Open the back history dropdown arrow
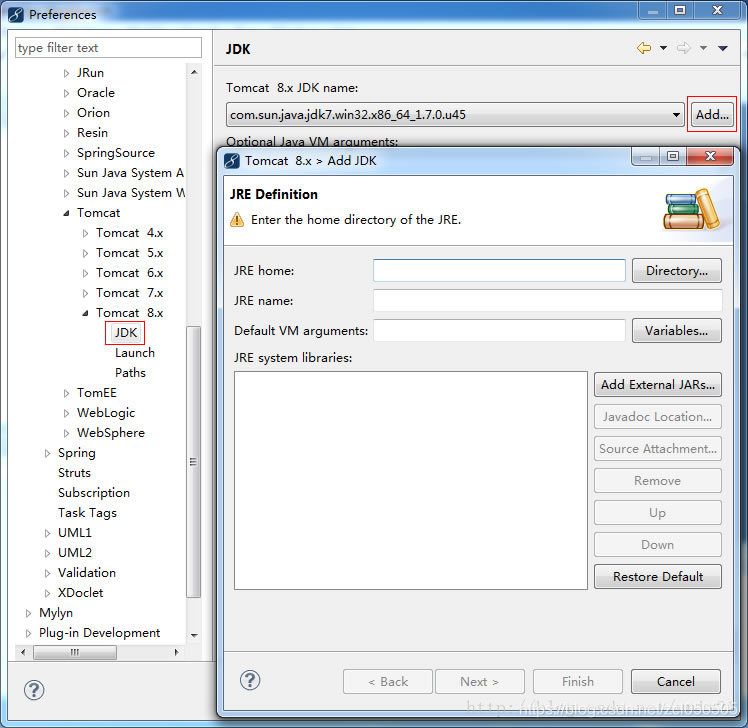Viewport: 748px width, 728px height. point(664,48)
